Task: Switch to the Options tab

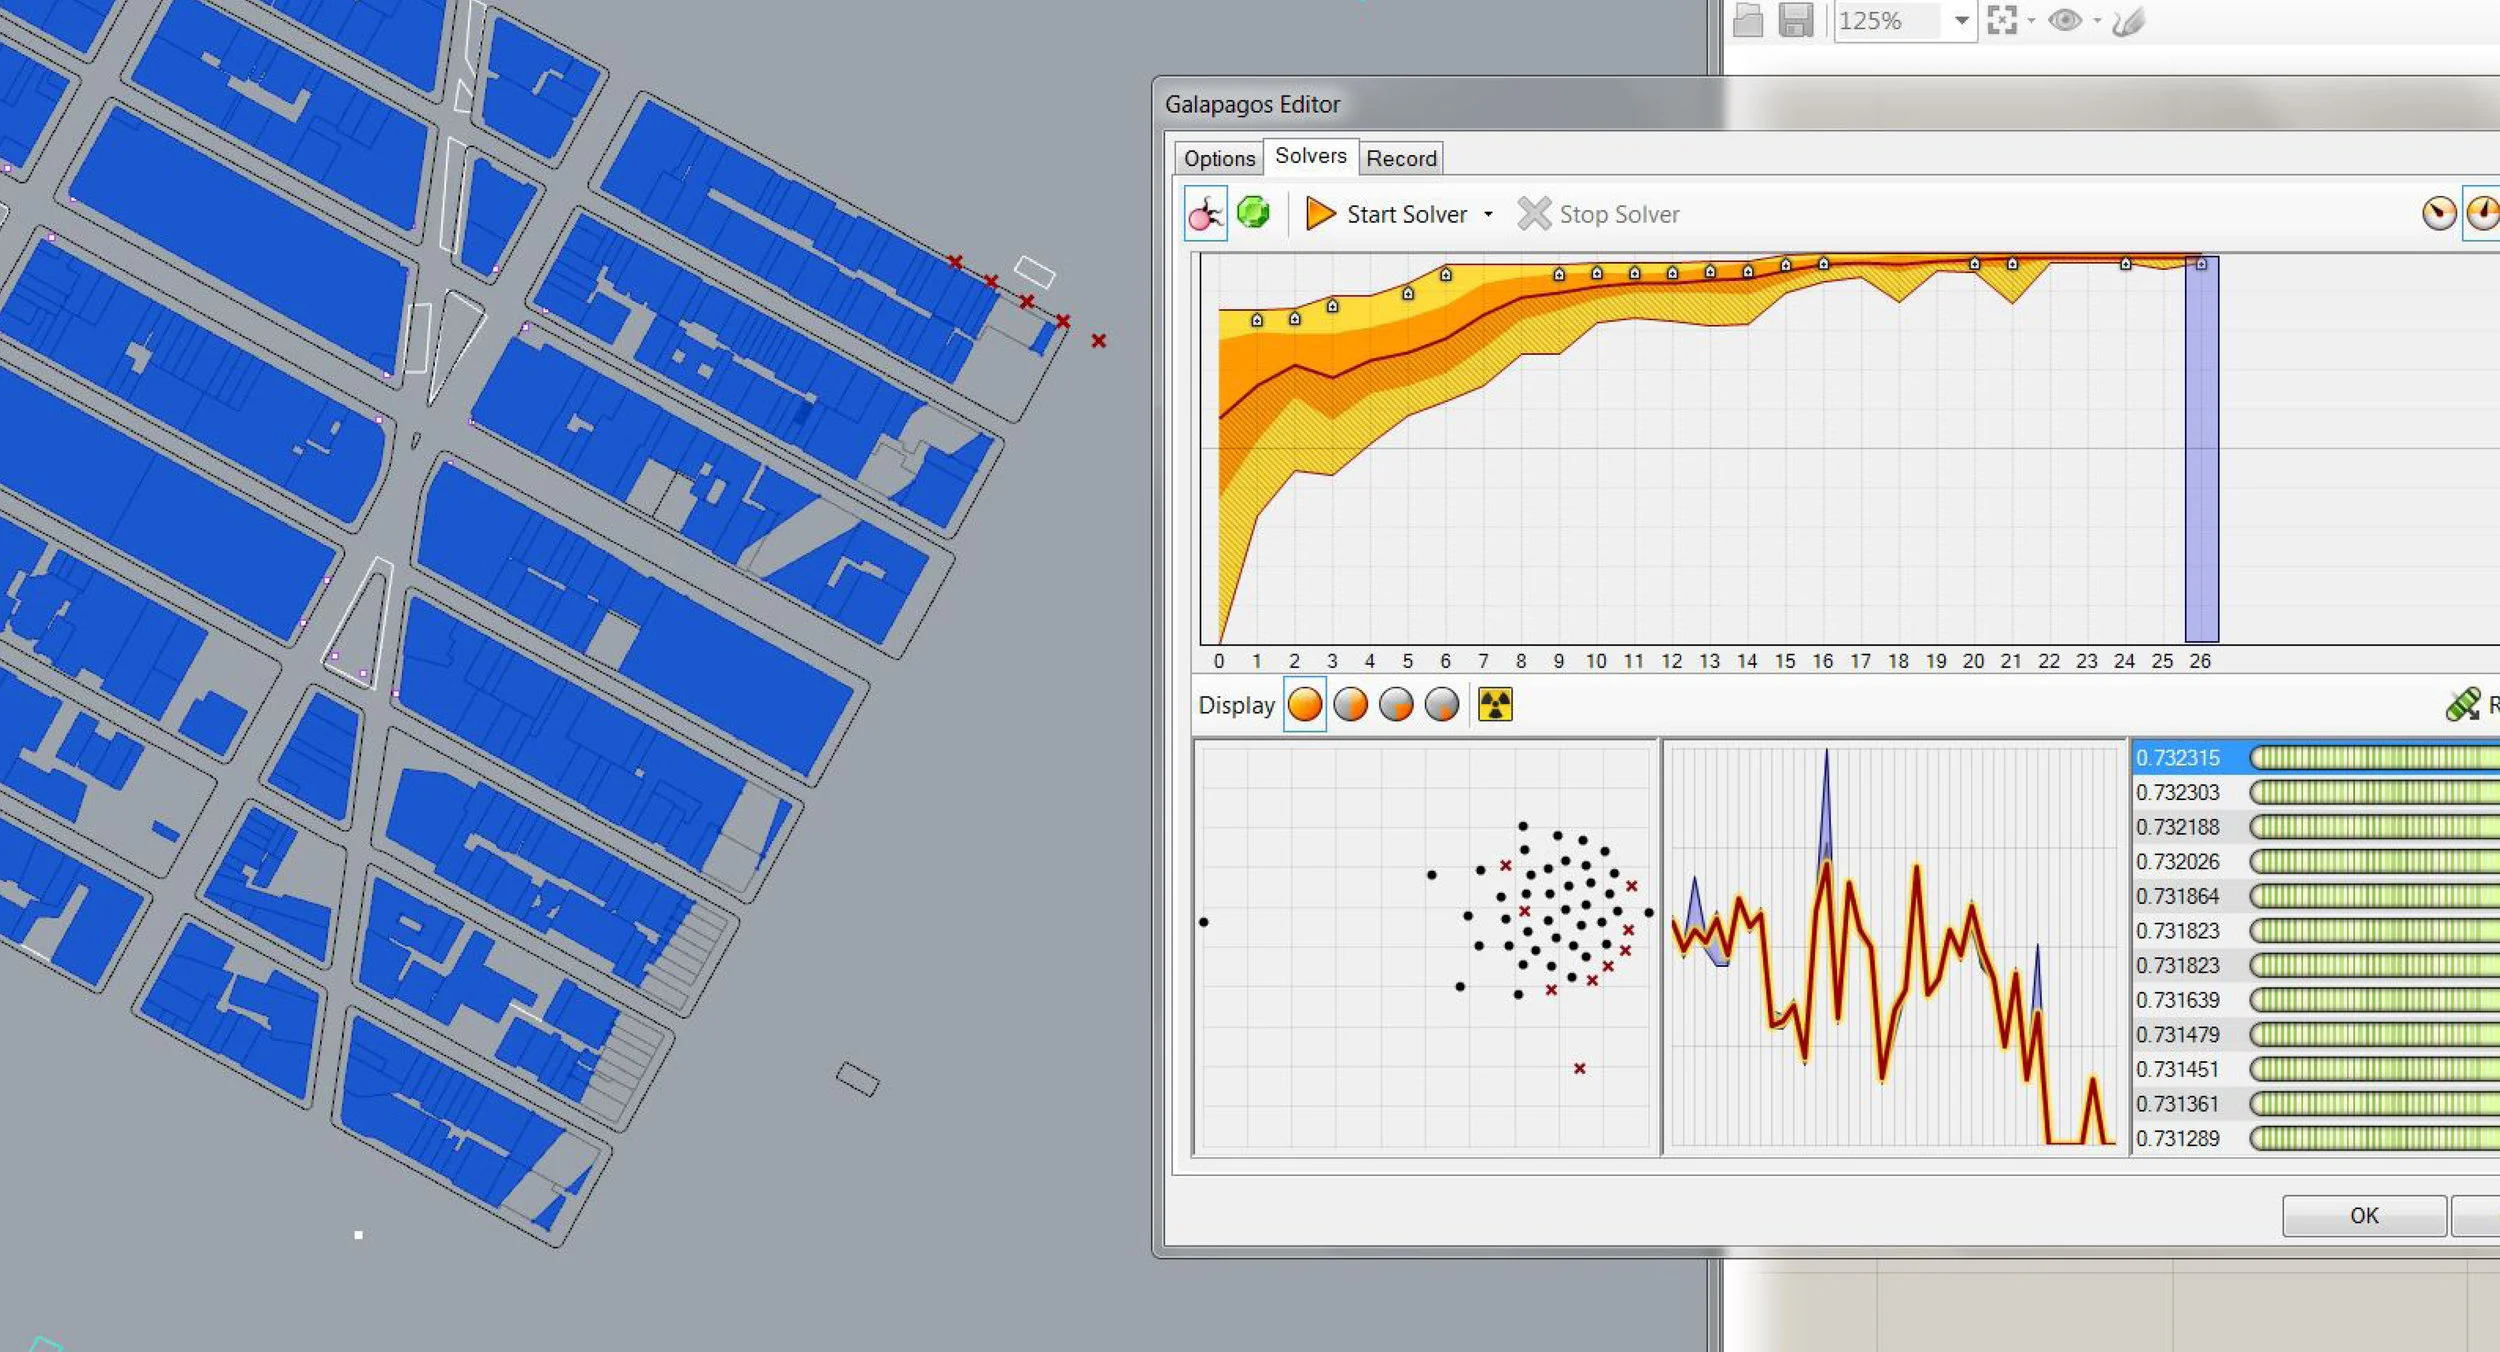Action: (1219, 158)
